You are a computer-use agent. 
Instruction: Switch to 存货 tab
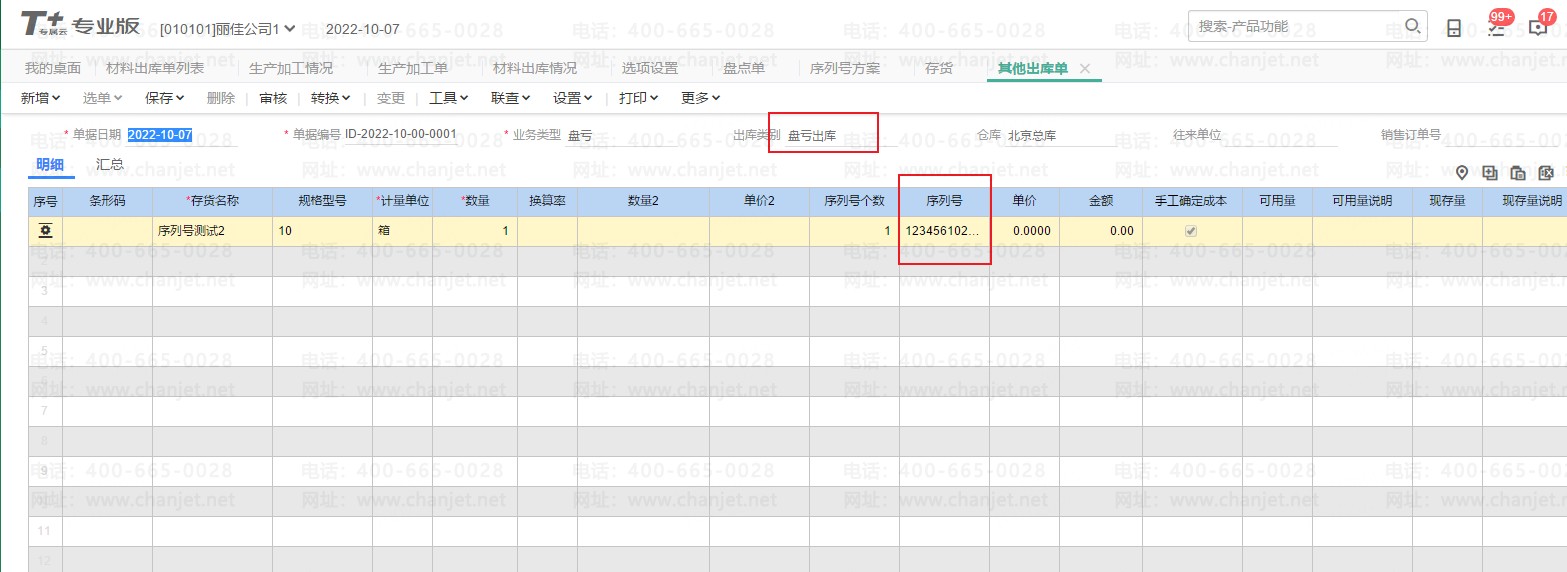pyautogui.click(x=939, y=68)
